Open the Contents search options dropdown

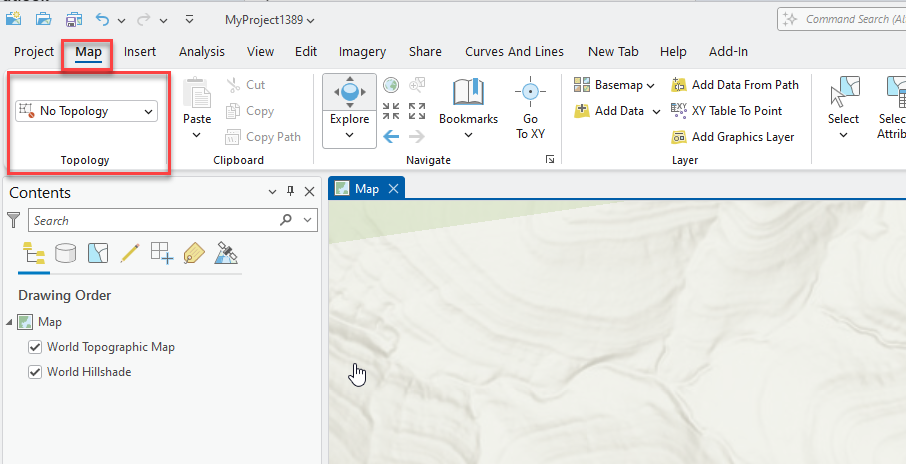307,220
